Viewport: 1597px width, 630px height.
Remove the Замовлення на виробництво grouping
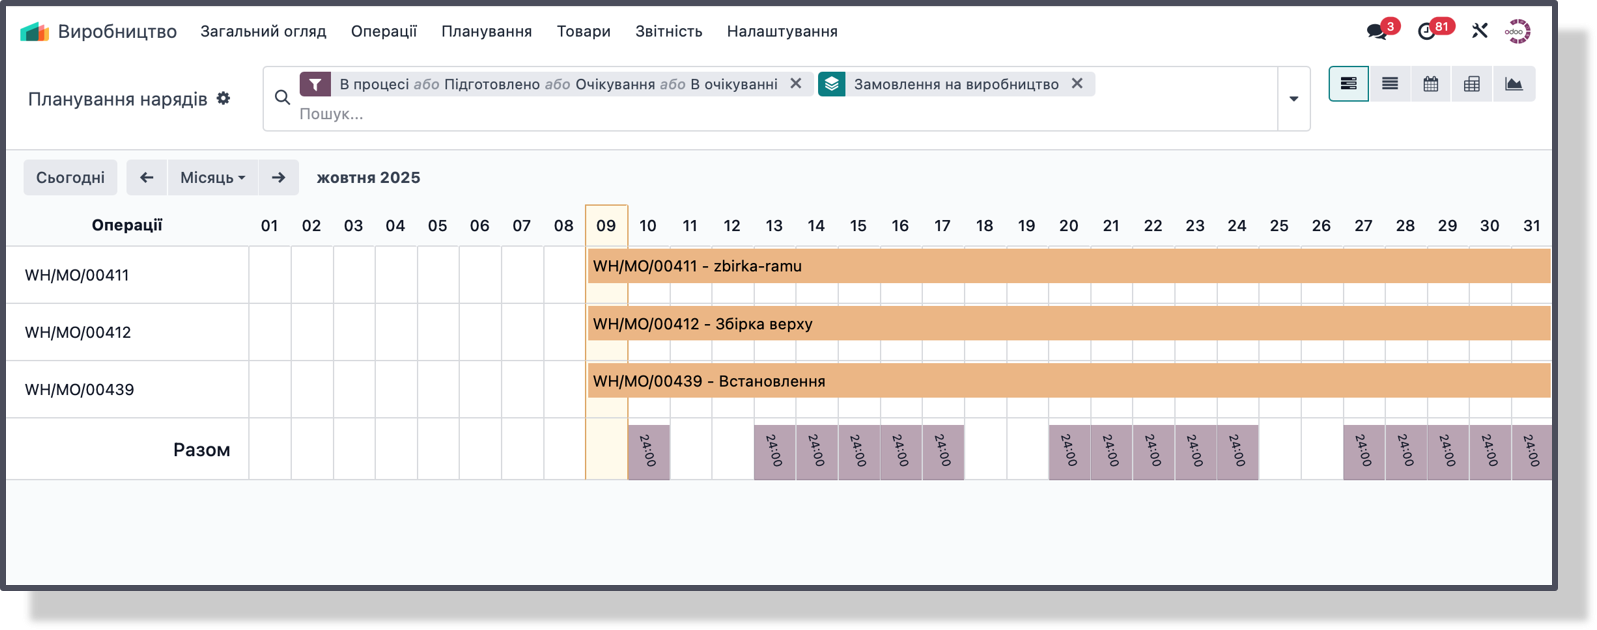1077,84
